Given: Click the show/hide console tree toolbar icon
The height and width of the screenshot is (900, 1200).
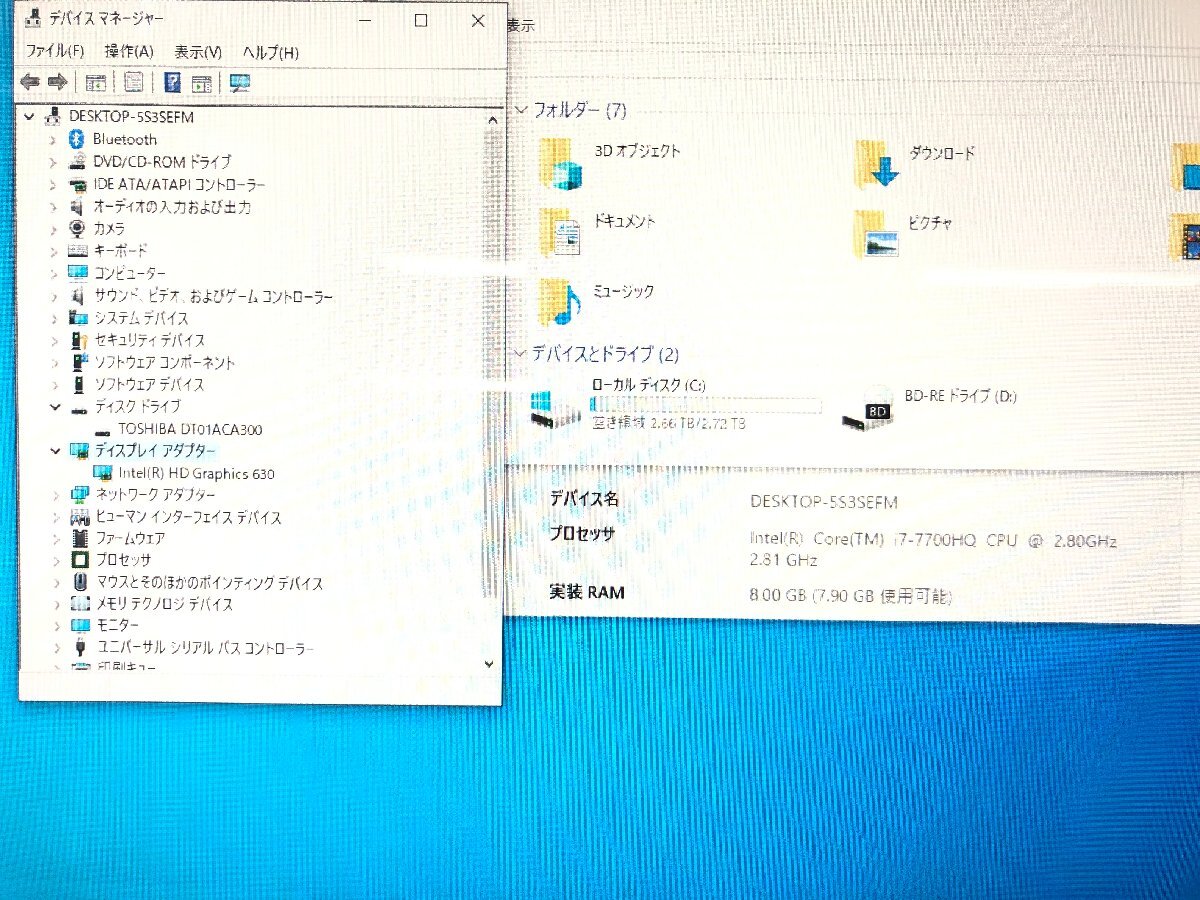Looking at the screenshot, I should click(96, 83).
